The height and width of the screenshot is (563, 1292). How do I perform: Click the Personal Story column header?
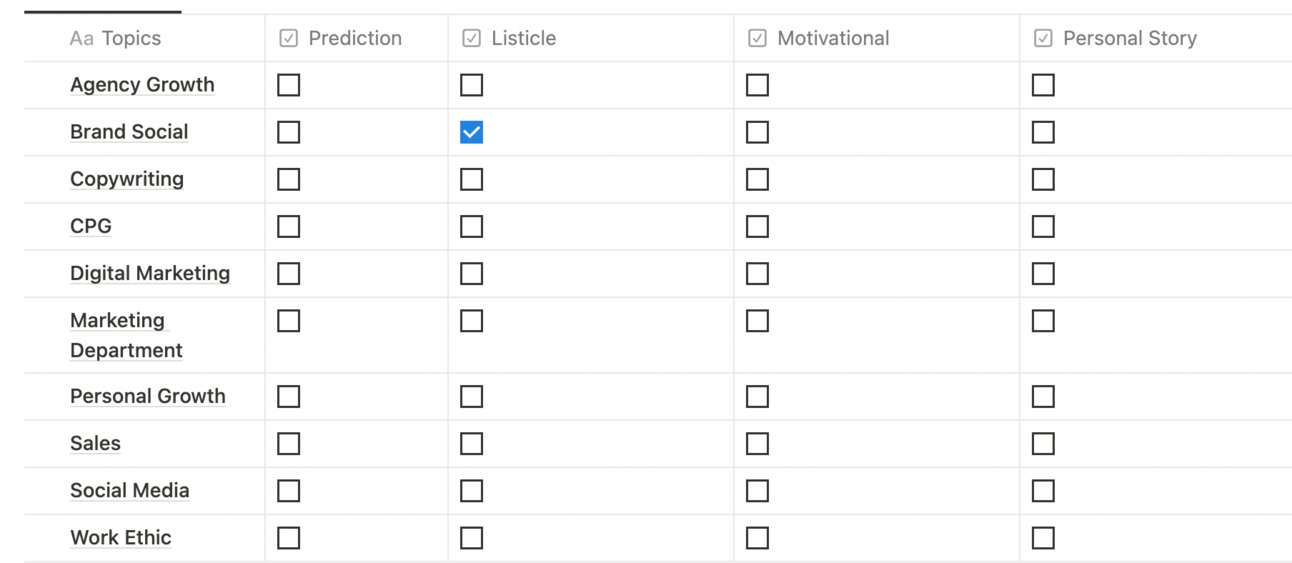tap(1128, 38)
